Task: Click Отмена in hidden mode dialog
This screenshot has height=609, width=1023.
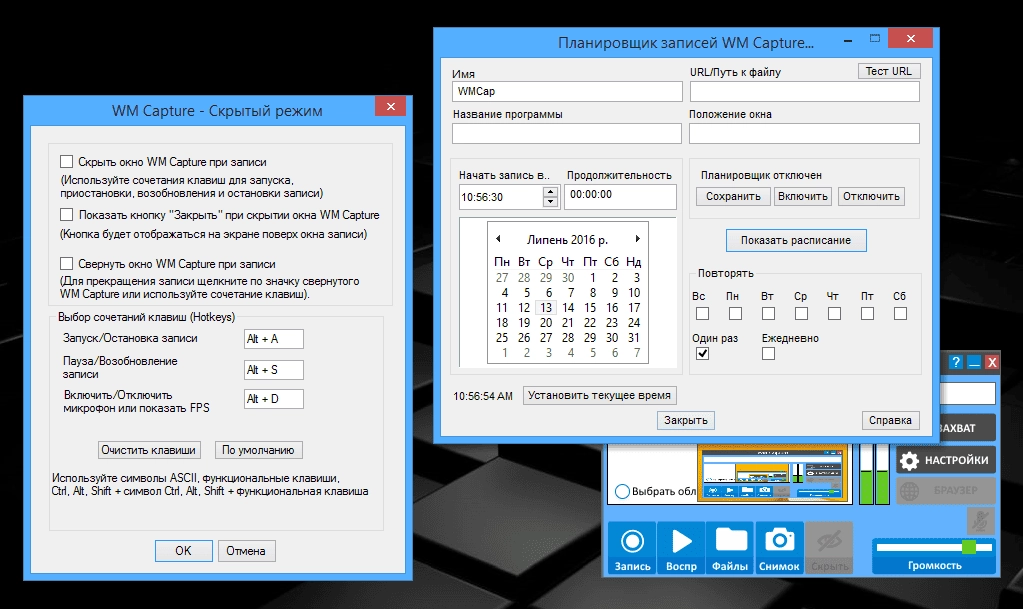Action: pyautogui.click(x=246, y=551)
